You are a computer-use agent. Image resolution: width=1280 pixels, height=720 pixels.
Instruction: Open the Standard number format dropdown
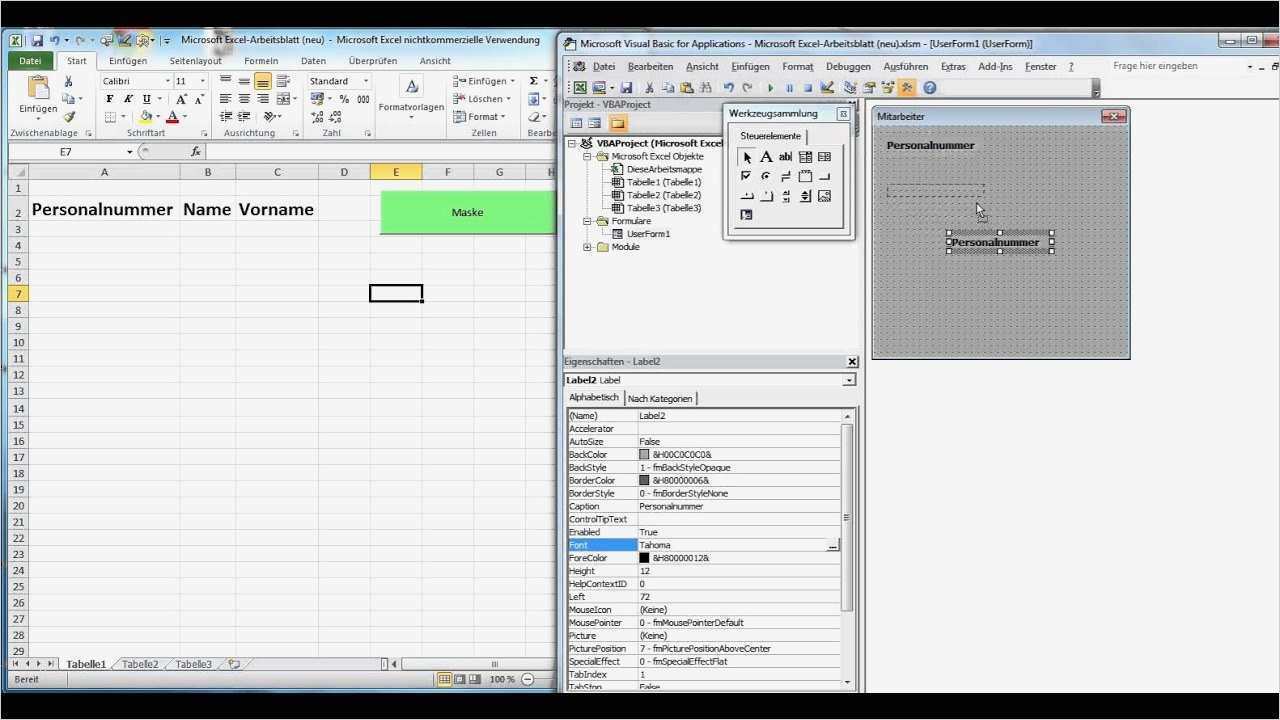click(x=365, y=81)
